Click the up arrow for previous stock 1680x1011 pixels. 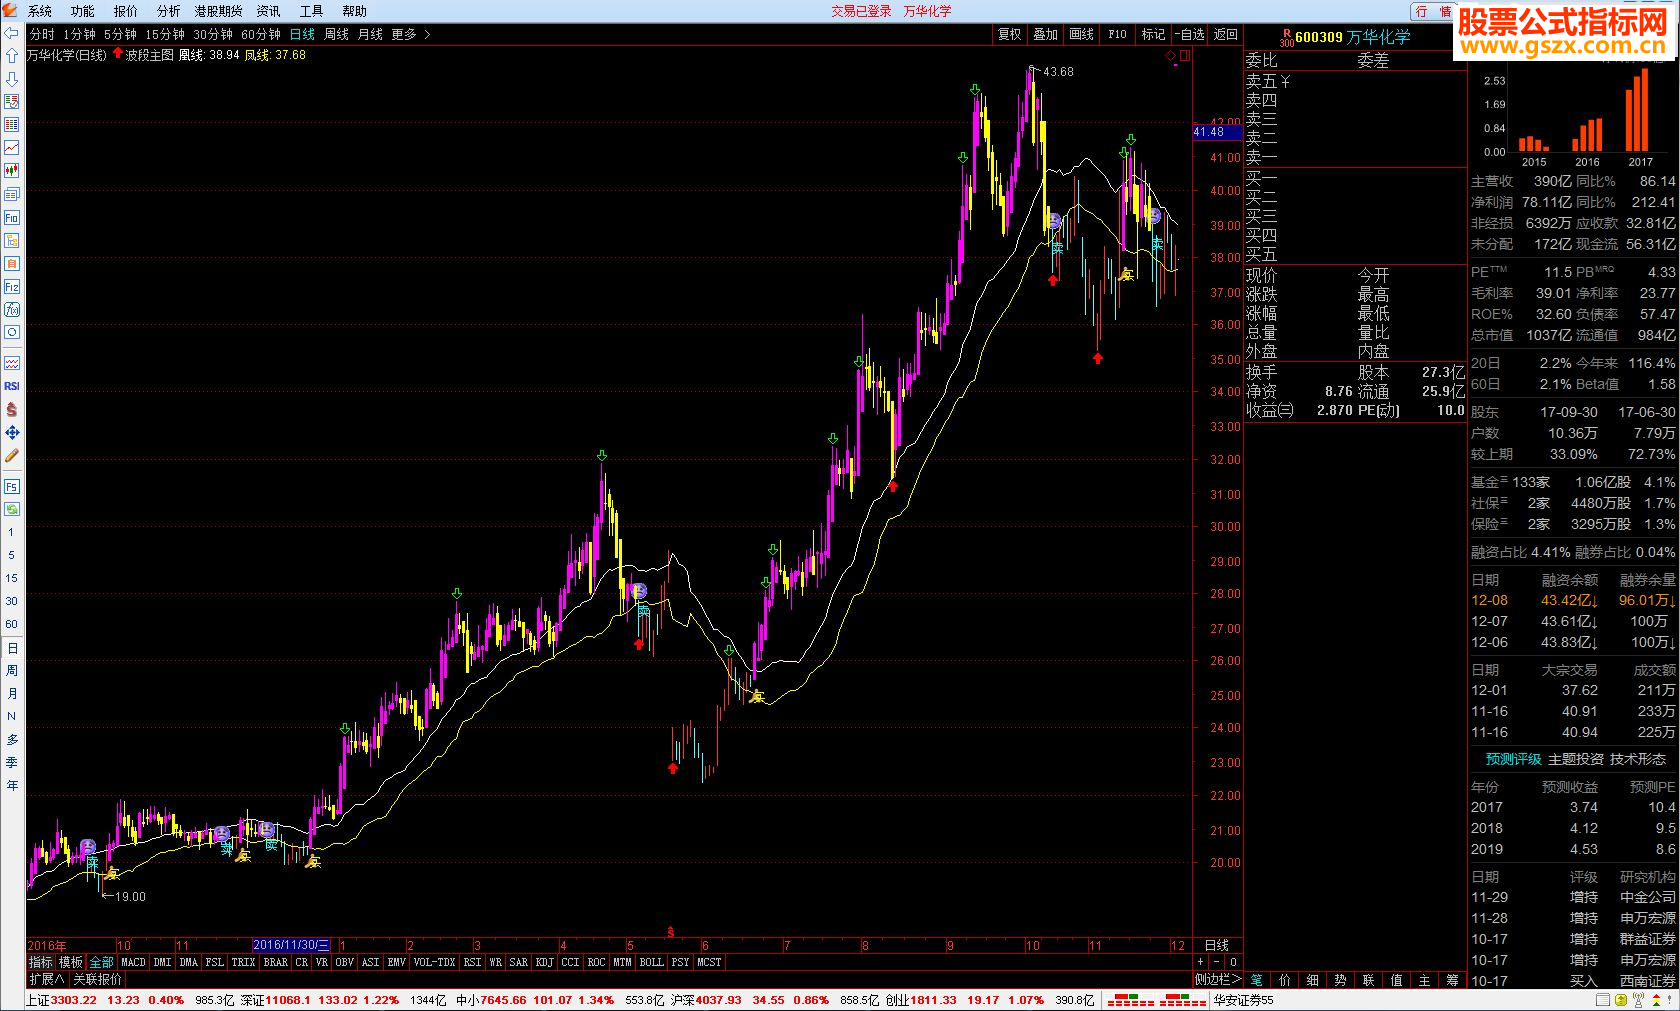tap(12, 56)
